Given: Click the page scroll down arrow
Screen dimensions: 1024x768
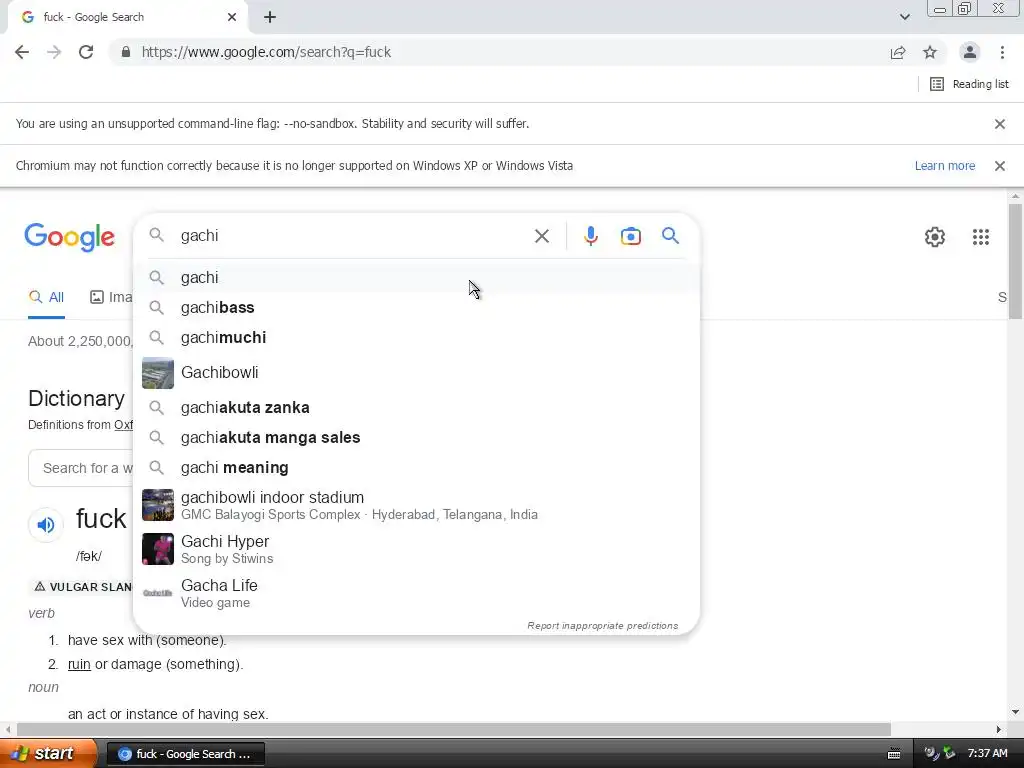Looking at the screenshot, I should point(1015,712).
